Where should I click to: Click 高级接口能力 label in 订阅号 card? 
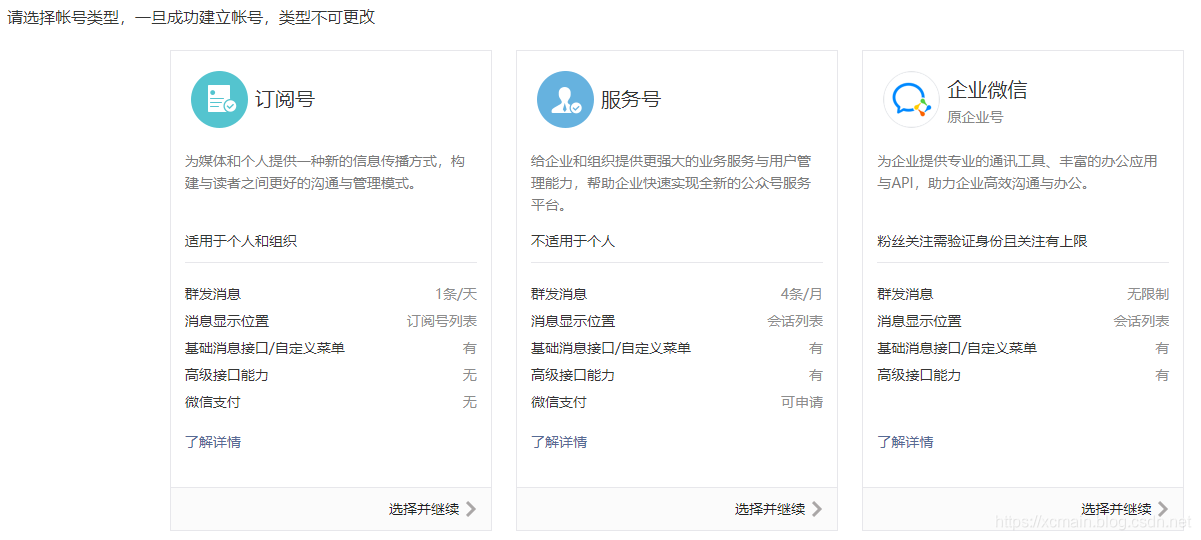click(x=227, y=375)
